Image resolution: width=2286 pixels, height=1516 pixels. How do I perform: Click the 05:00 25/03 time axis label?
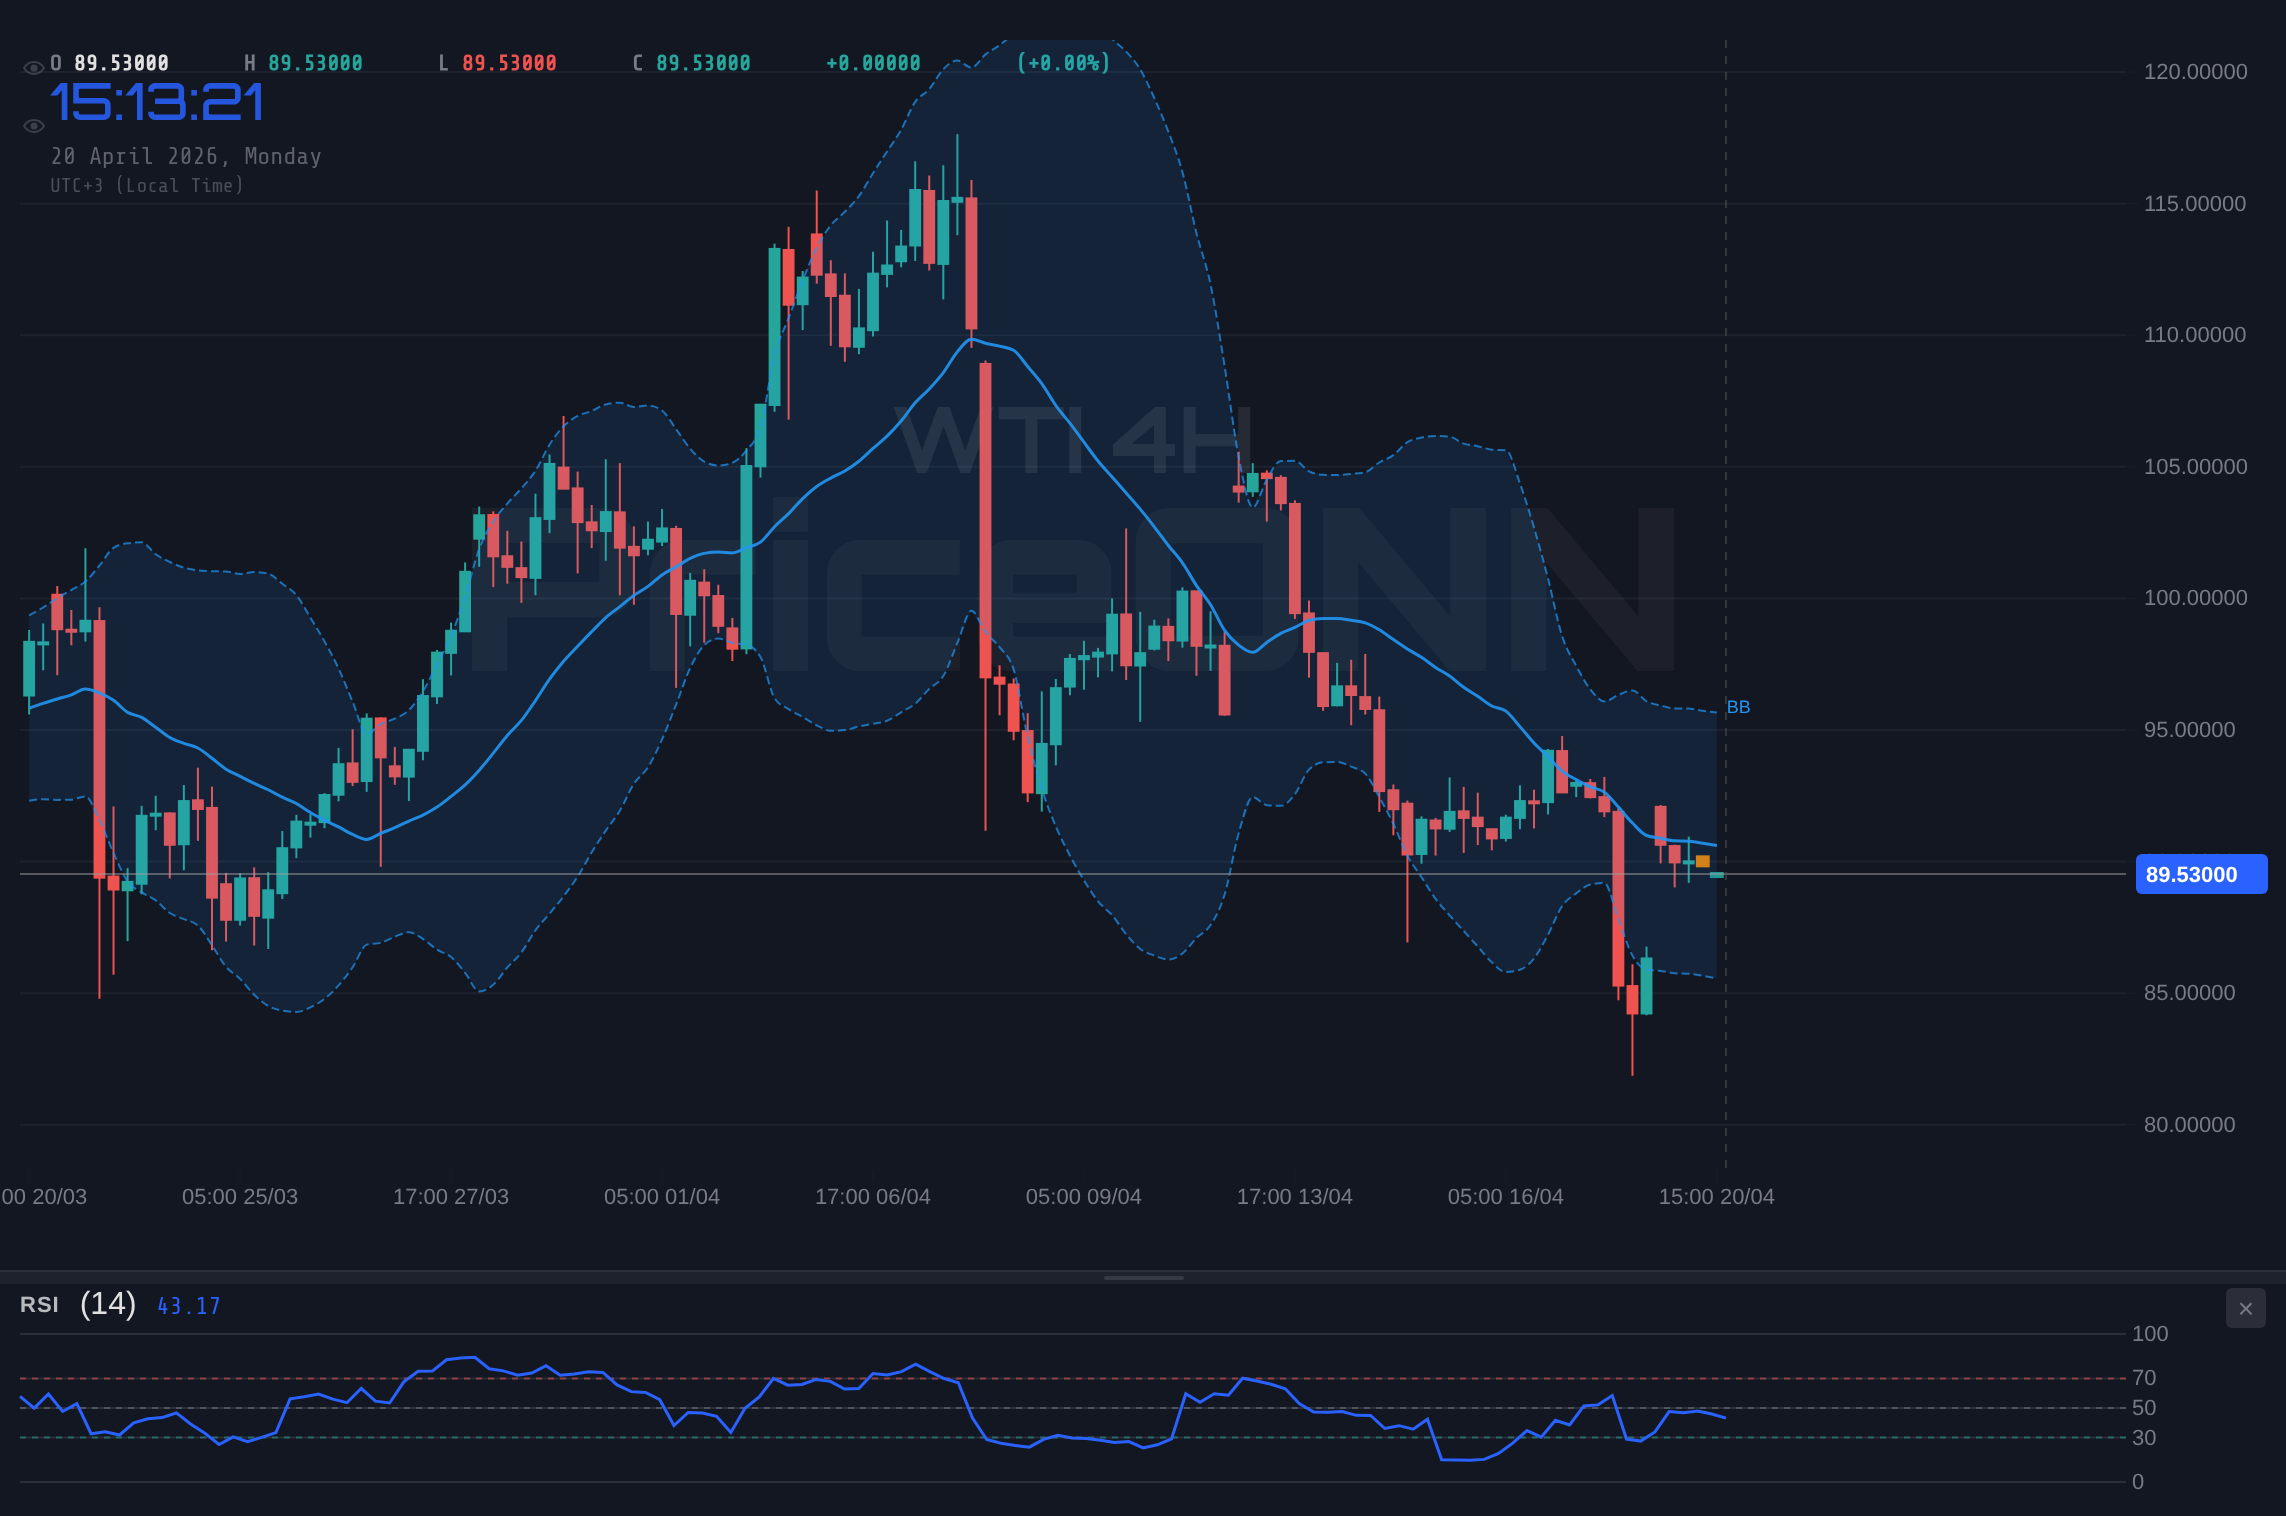pyautogui.click(x=240, y=1197)
